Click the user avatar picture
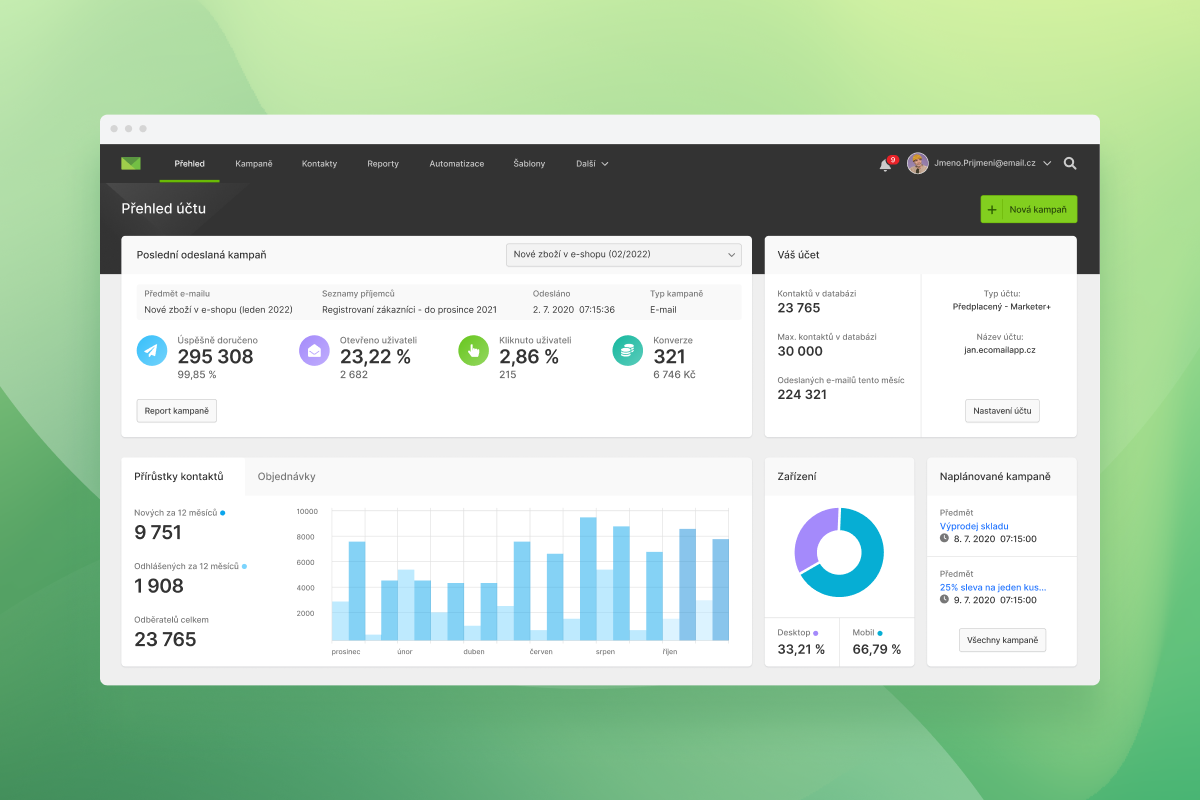Screen dimensions: 1200x800 pos(918,163)
